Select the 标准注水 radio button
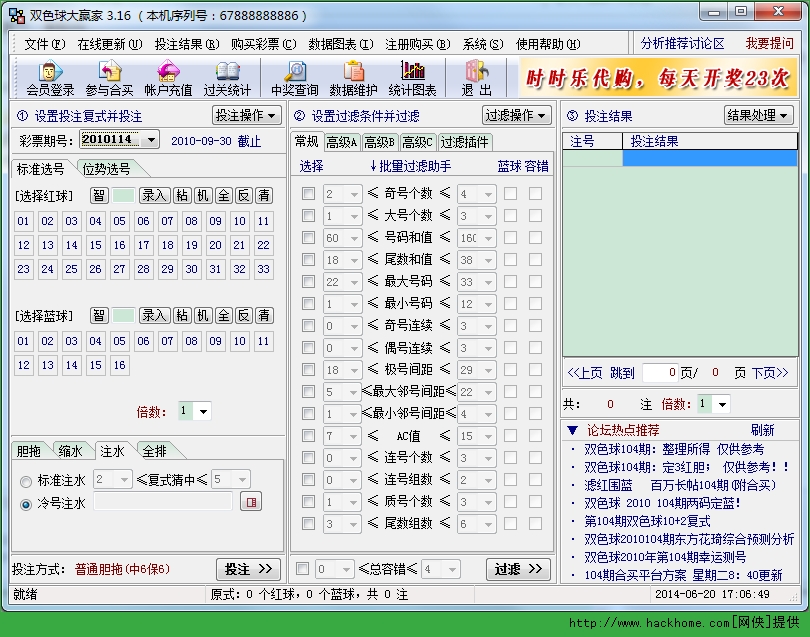The image size is (810, 637). [x=26, y=481]
